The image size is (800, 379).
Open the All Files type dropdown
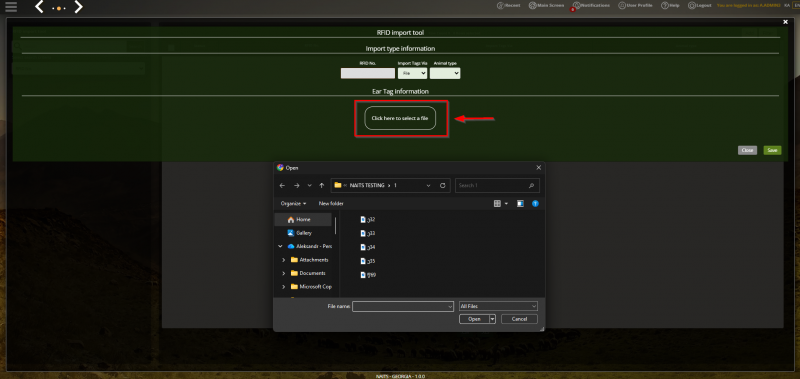pos(498,306)
